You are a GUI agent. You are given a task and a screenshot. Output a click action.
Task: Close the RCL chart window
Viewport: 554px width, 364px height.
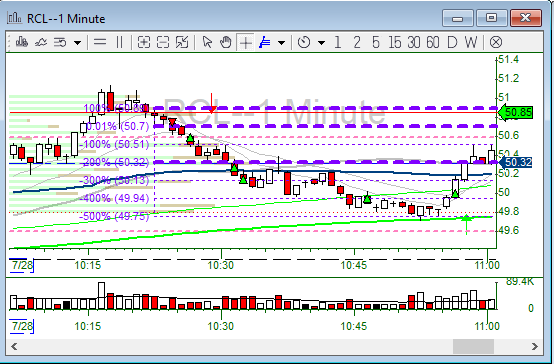526,18
